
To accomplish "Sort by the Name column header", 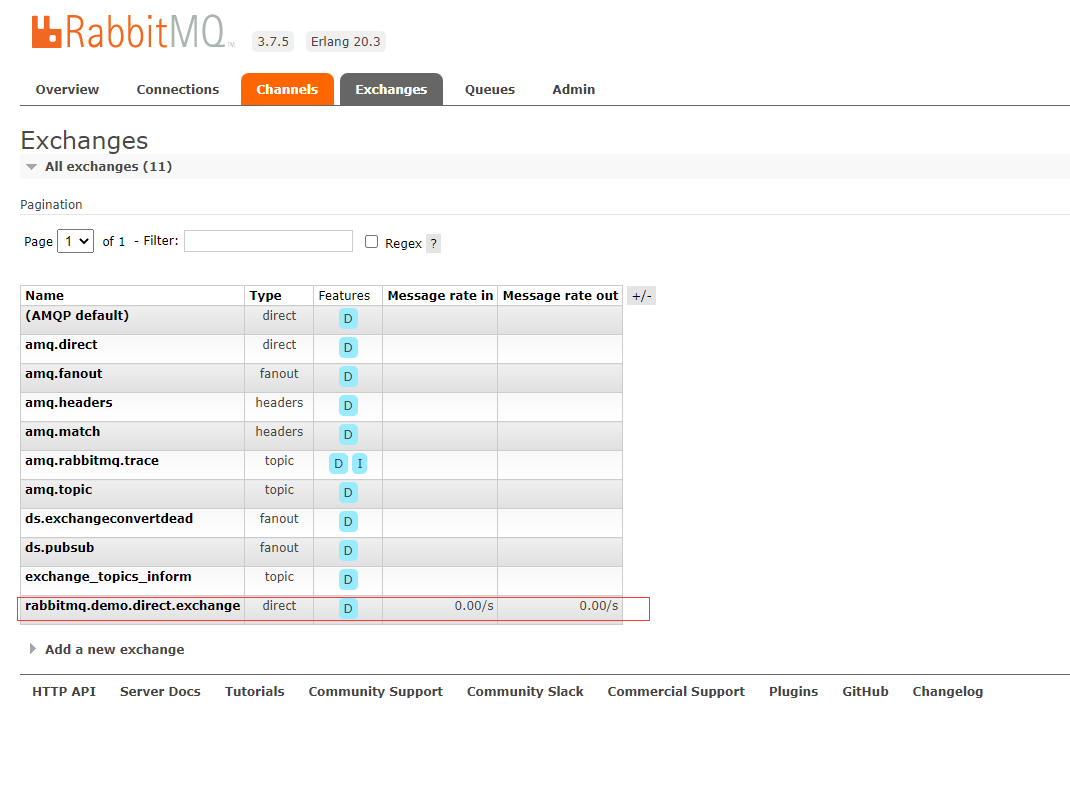I will (x=44, y=296).
